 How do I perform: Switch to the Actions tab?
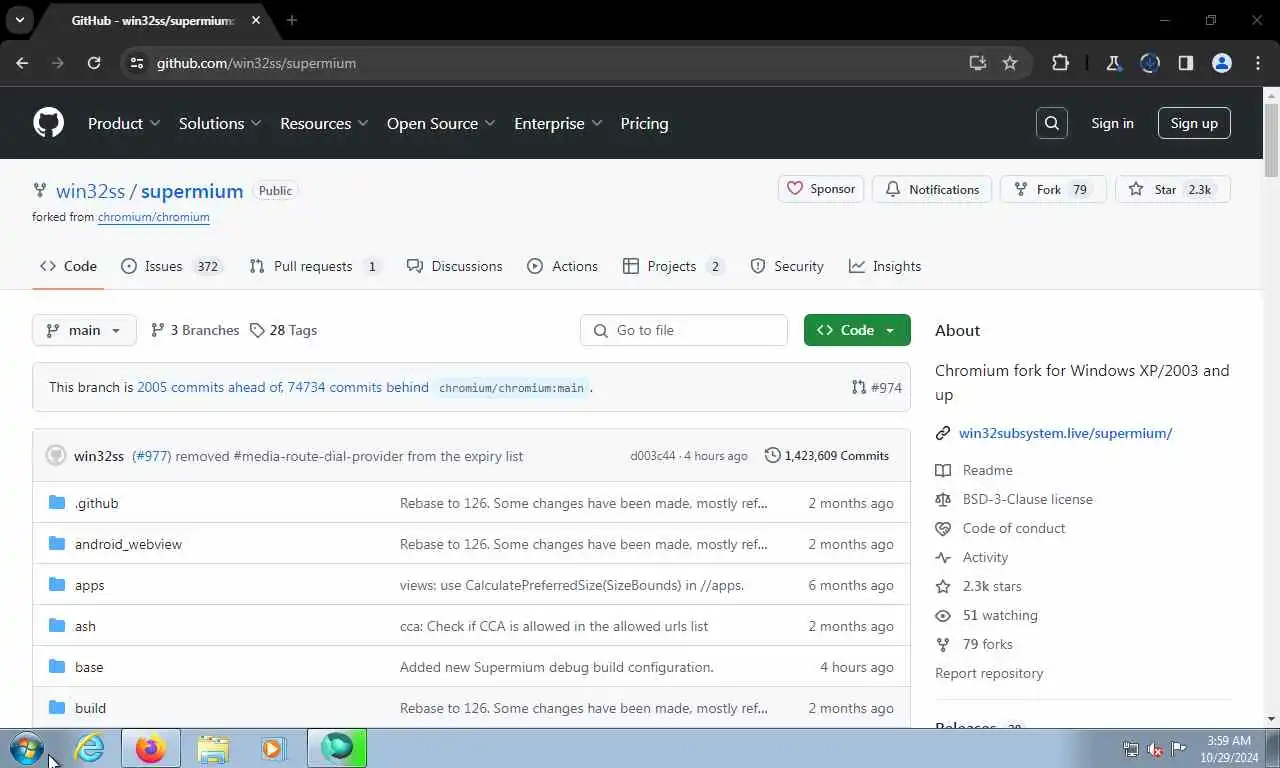pos(563,266)
